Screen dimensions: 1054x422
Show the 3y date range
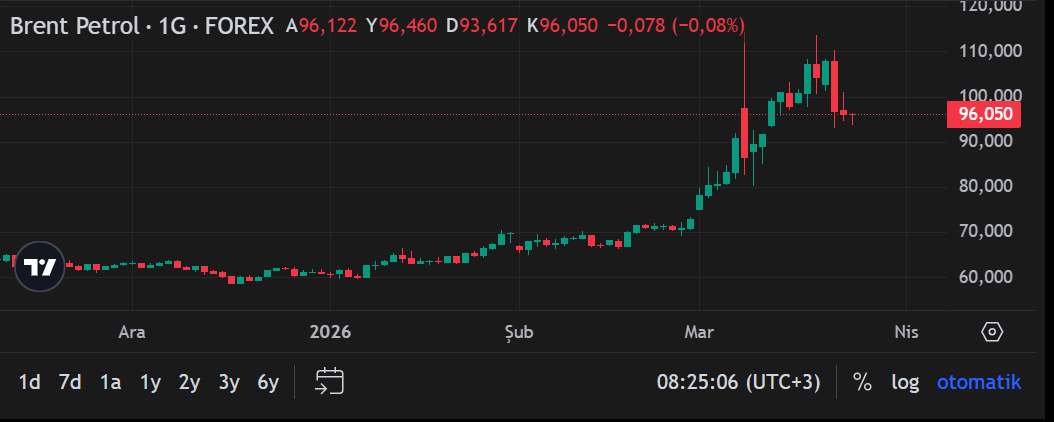pyautogui.click(x=229, y=382)
